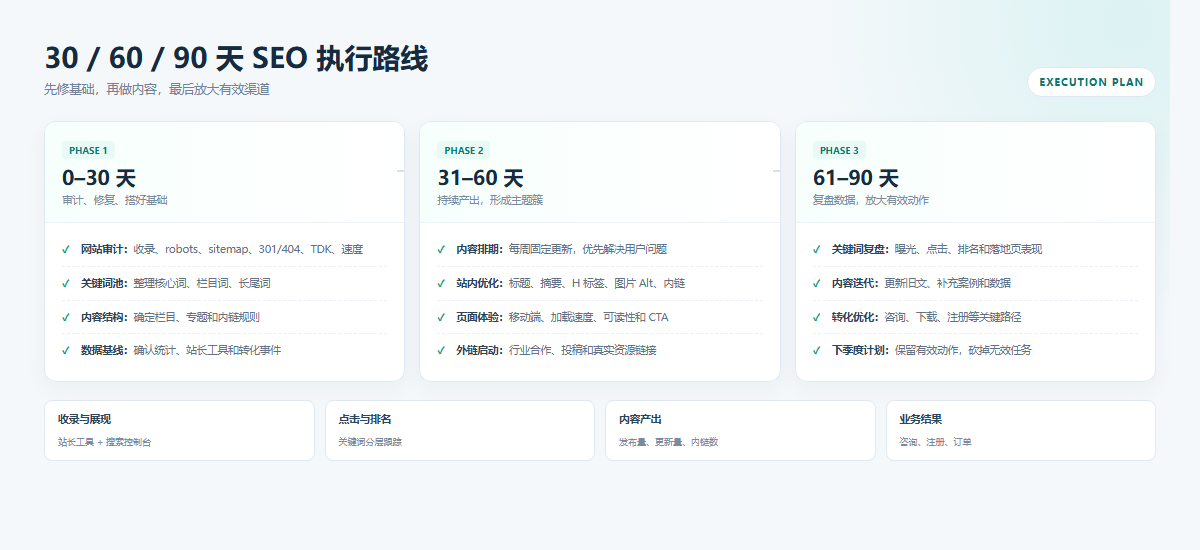Select the 内容迭代 item text
The height and width of the screenshot is (550, 1200).
point(921,284)
